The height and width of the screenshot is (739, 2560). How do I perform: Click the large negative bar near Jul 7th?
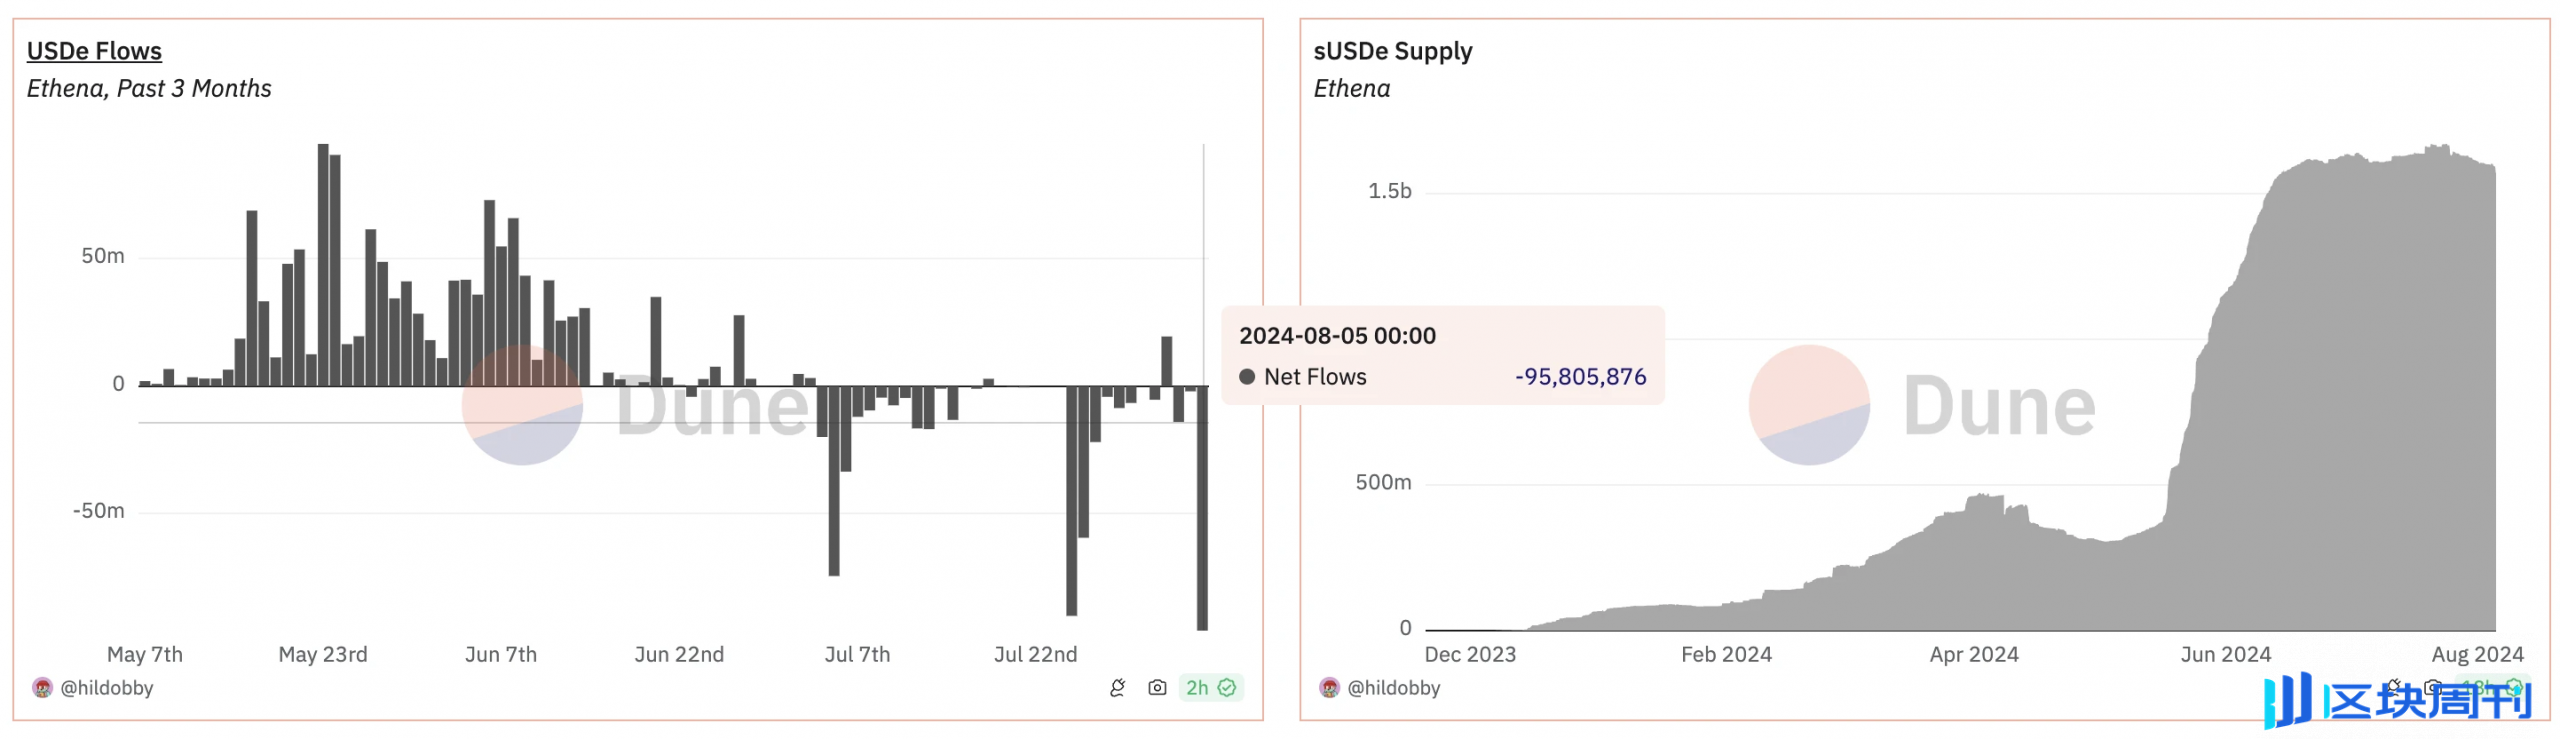[x=834, y=480]
